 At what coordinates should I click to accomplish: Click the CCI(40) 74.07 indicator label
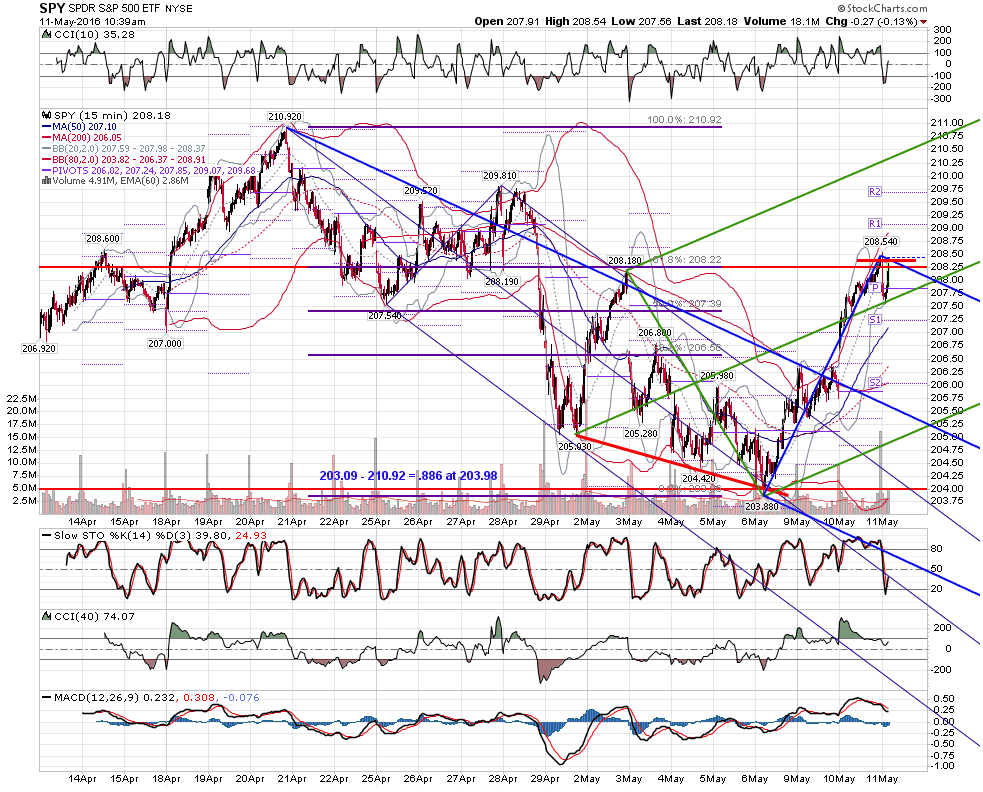tap(94, 616)
